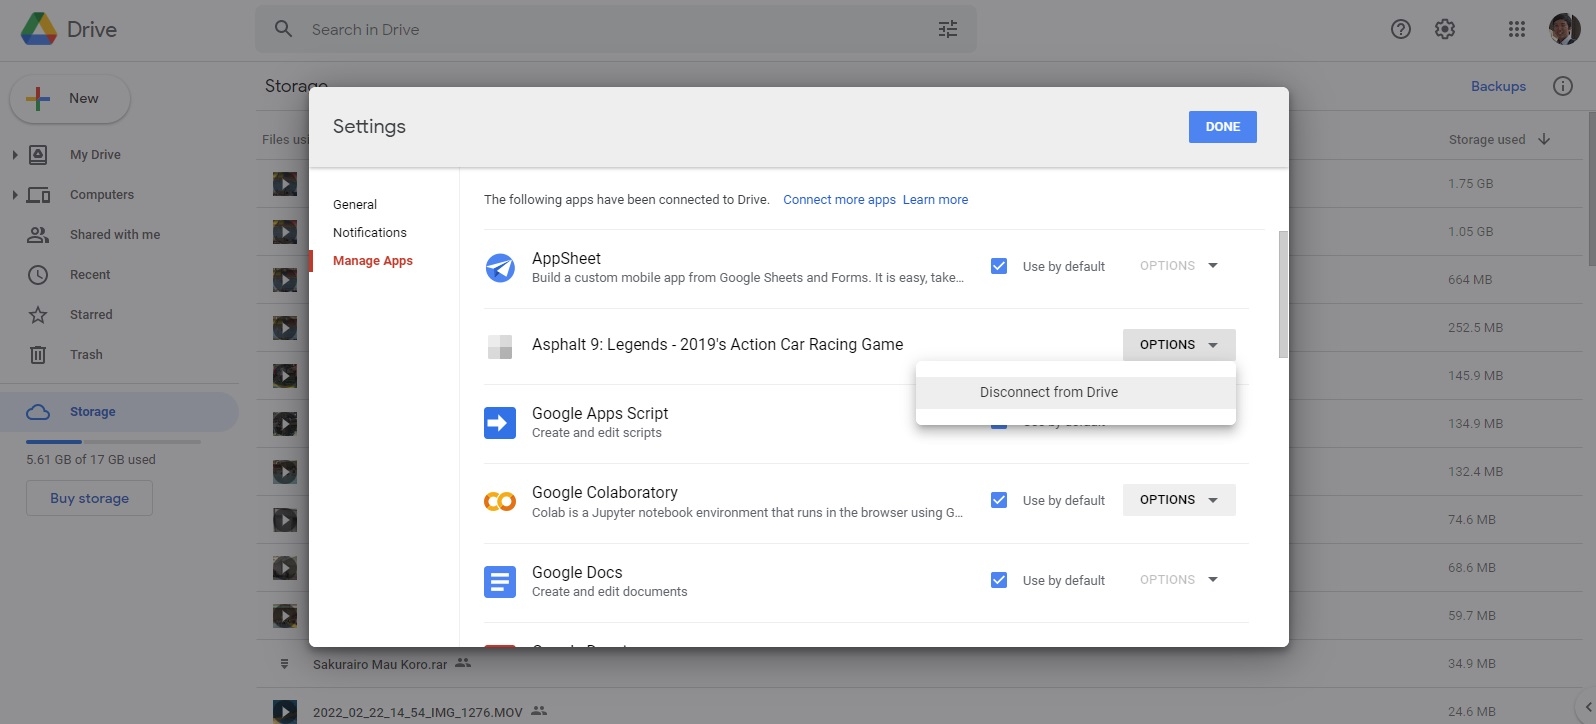Expand the Computers tree arrow
This screenshot has width=1596, height=724.
point(14,195)
